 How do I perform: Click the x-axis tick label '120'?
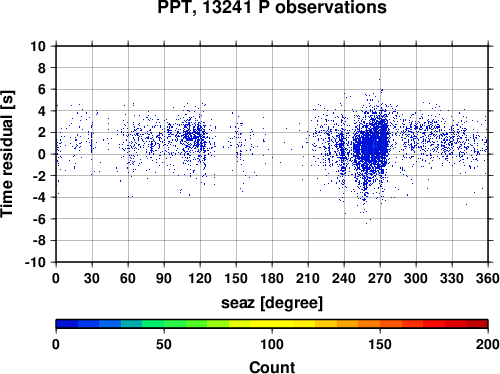point(200,278)
